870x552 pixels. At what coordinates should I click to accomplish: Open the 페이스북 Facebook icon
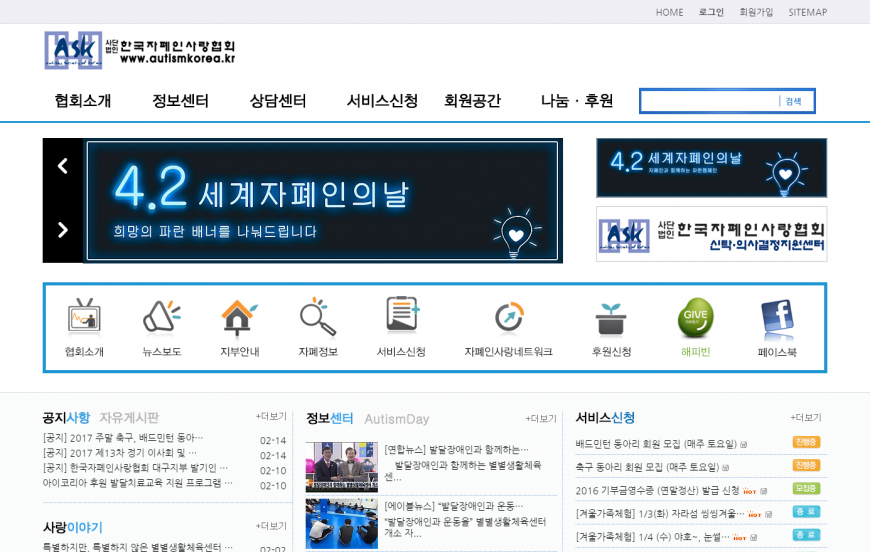pos(777,317)
